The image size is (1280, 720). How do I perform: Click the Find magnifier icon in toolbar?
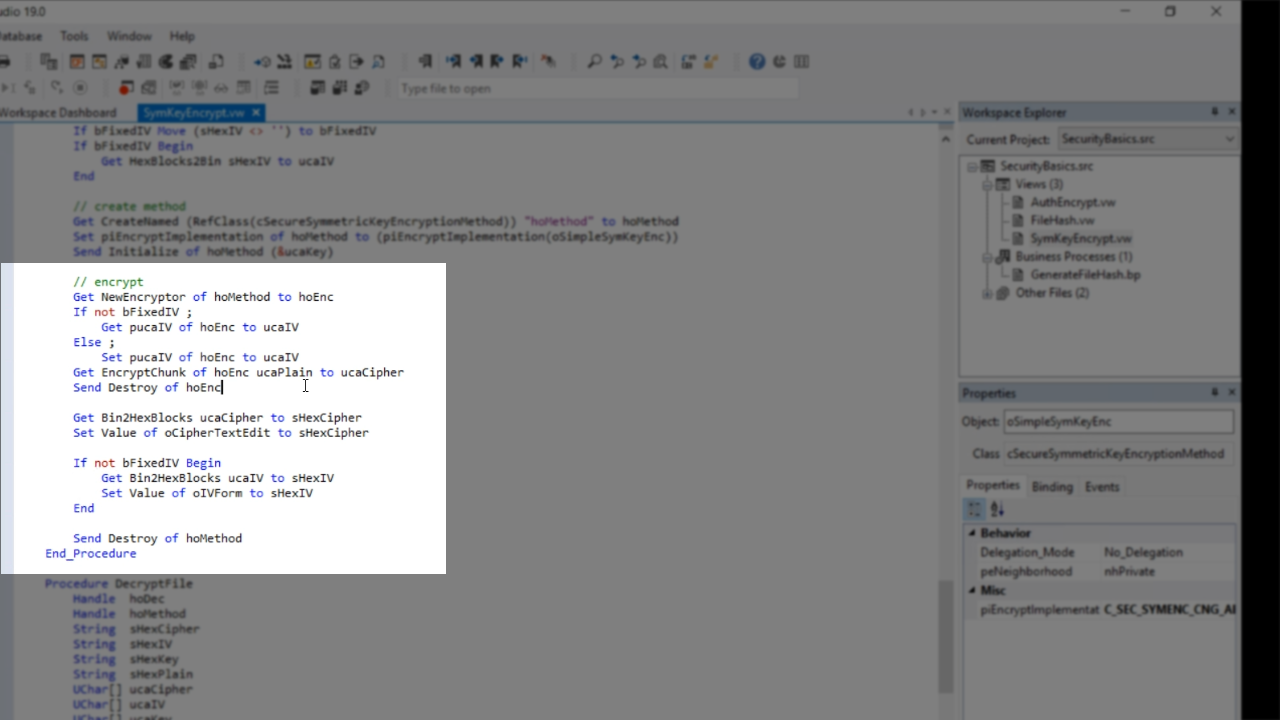point(594,62)
